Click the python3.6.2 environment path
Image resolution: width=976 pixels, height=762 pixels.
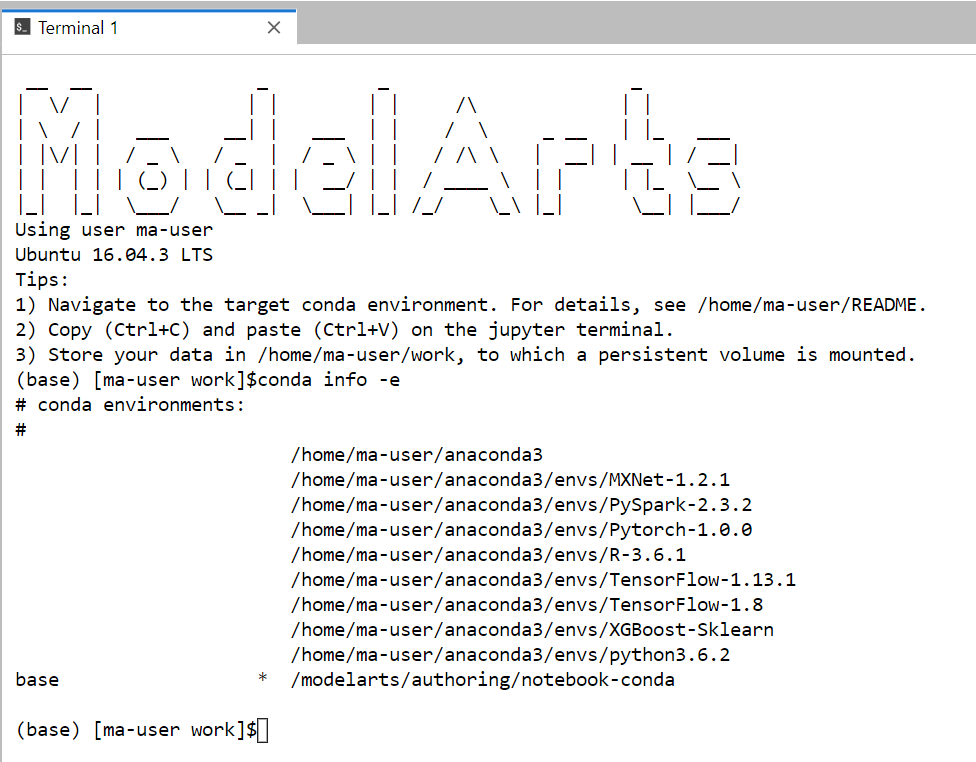pos(510,655)
